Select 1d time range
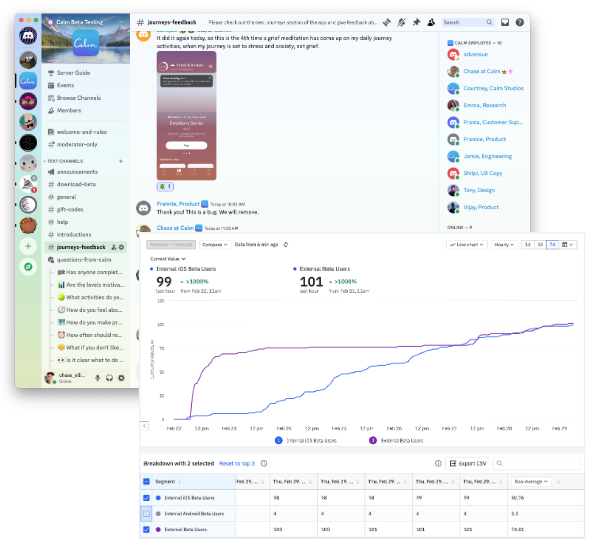 528,244
